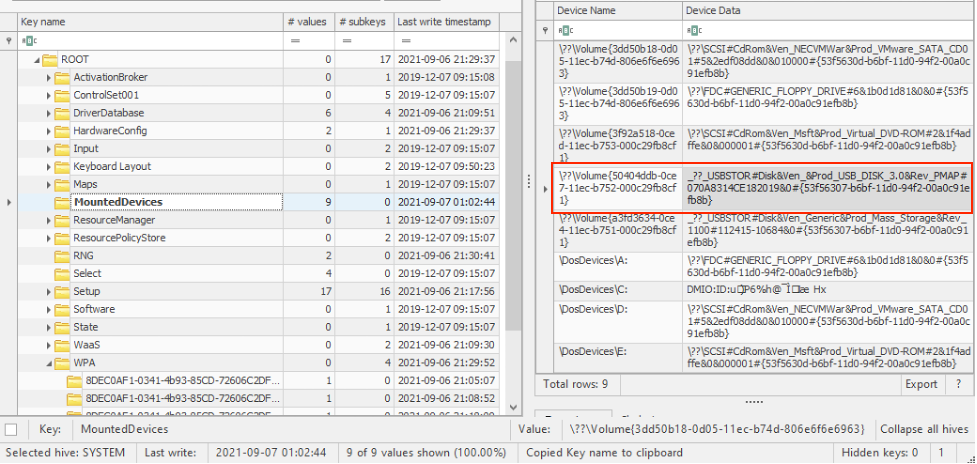Select the WPA folder icon
Image resolution: width=977 pixels, height=464 pixels.
62,362
